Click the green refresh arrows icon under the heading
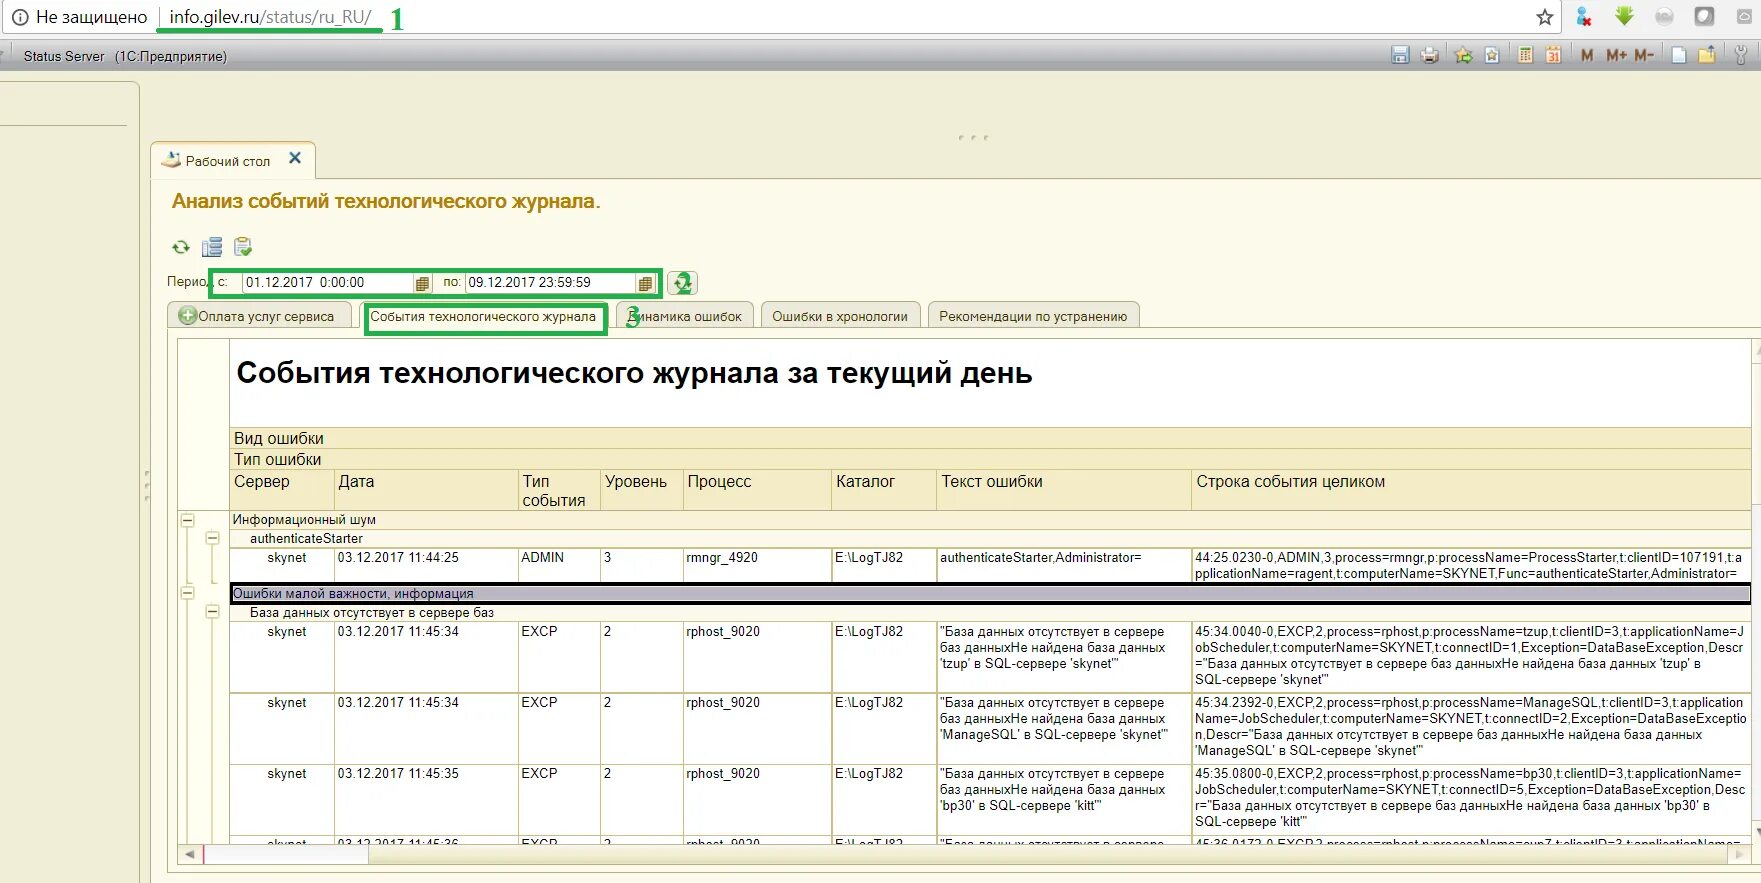Viewport: 1761px width, 883px height. pyautogui.click(x=181, y=247)
